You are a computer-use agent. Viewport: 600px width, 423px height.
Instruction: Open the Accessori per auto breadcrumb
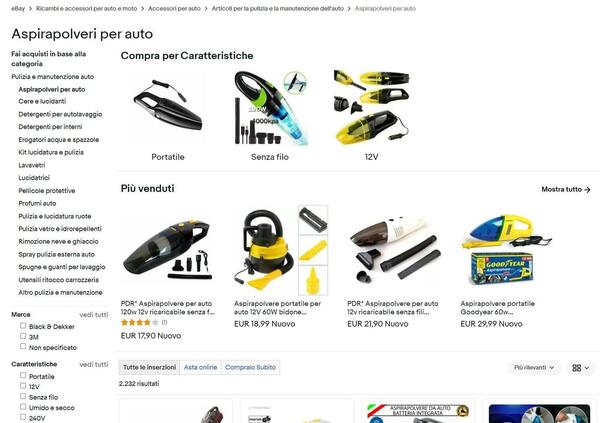point(174,8)
